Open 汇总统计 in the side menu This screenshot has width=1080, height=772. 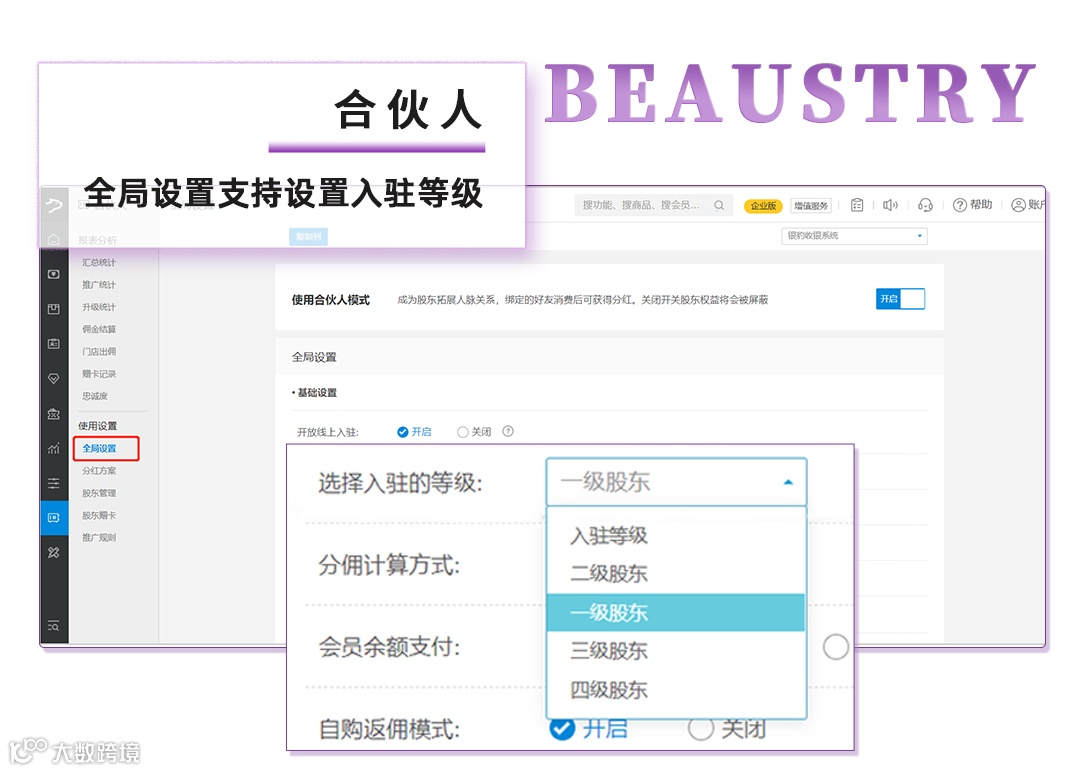click(98, 262)
